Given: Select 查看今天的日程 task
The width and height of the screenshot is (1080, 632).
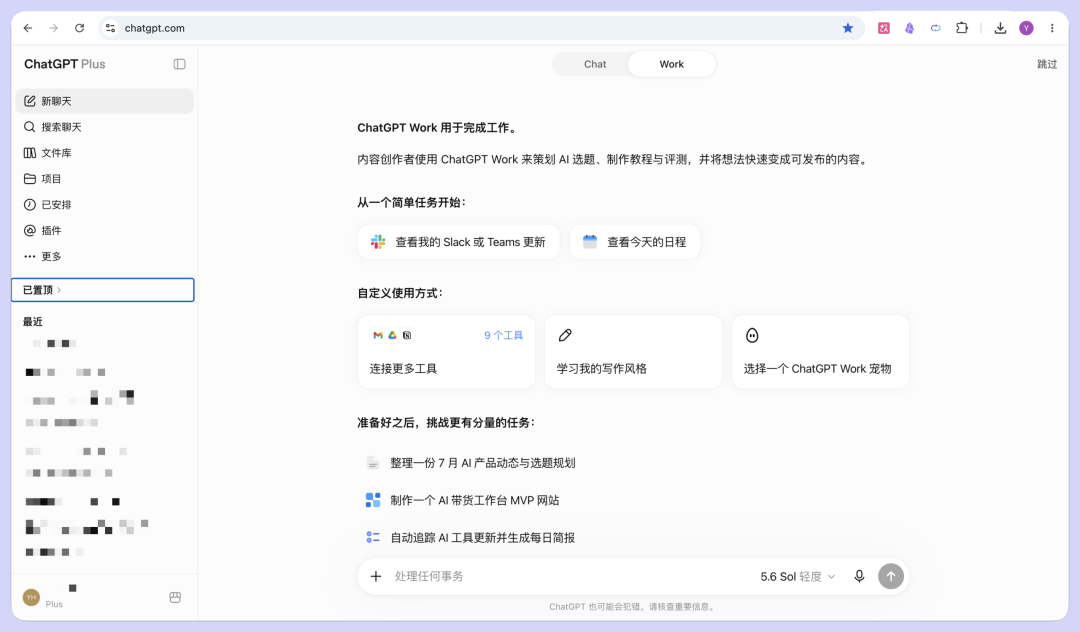Looking at the screenshot, I should click(x=635, y=242).
